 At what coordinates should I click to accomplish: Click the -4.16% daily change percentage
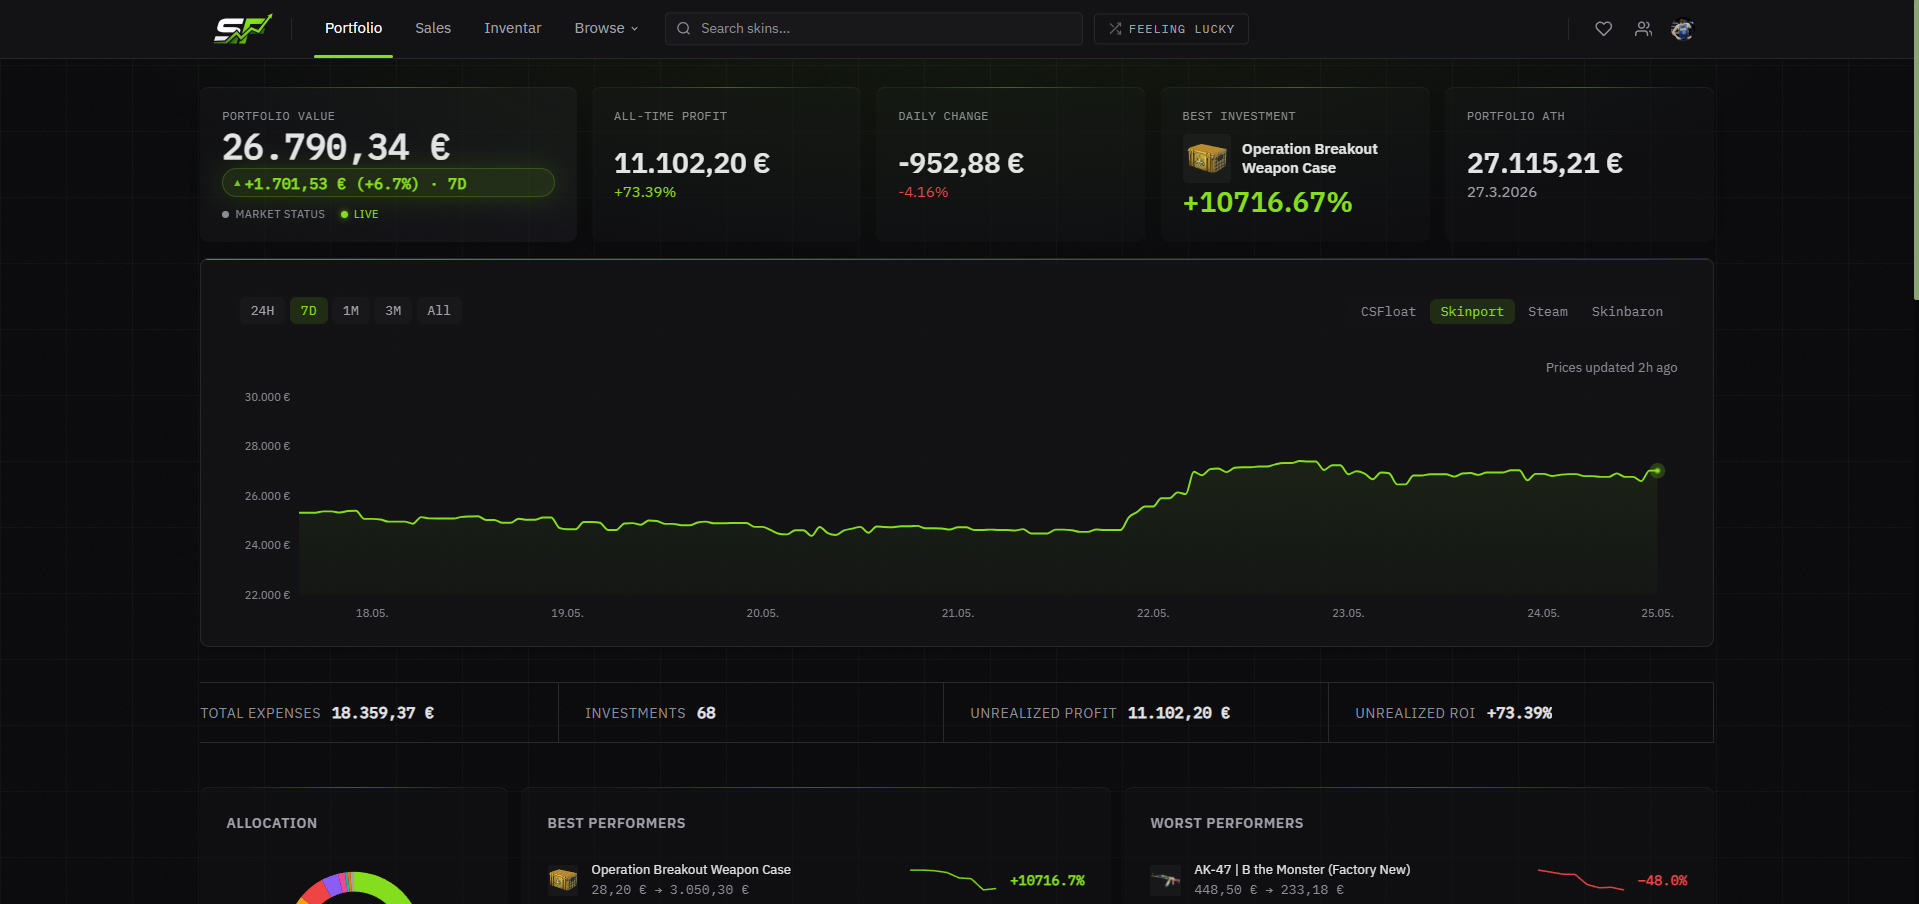(923, 193)
